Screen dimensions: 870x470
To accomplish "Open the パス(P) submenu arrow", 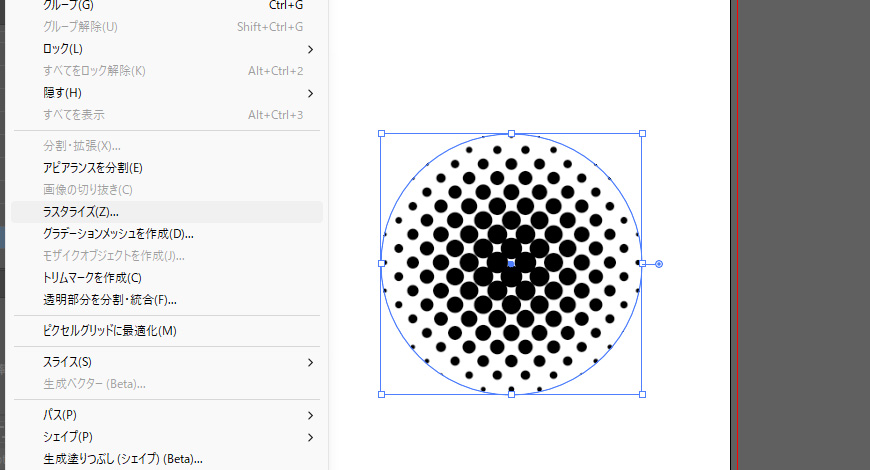I will pos(310,415).
